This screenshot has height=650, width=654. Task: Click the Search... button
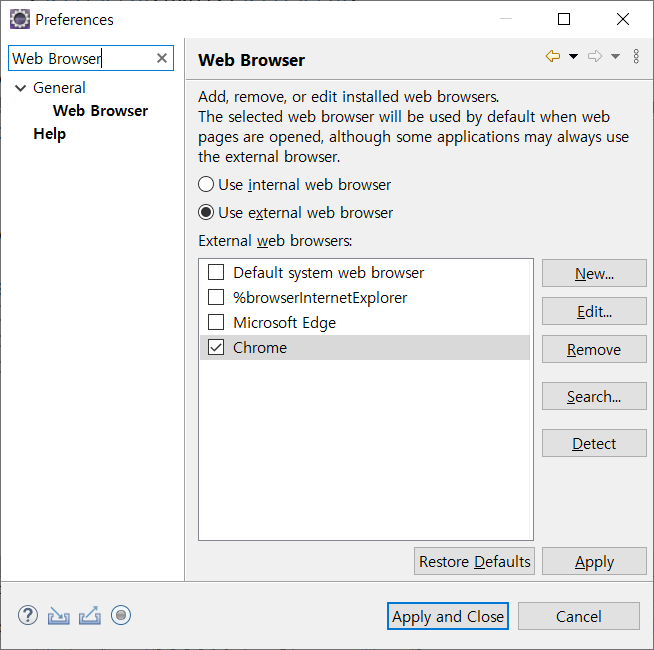coord(594,396)
